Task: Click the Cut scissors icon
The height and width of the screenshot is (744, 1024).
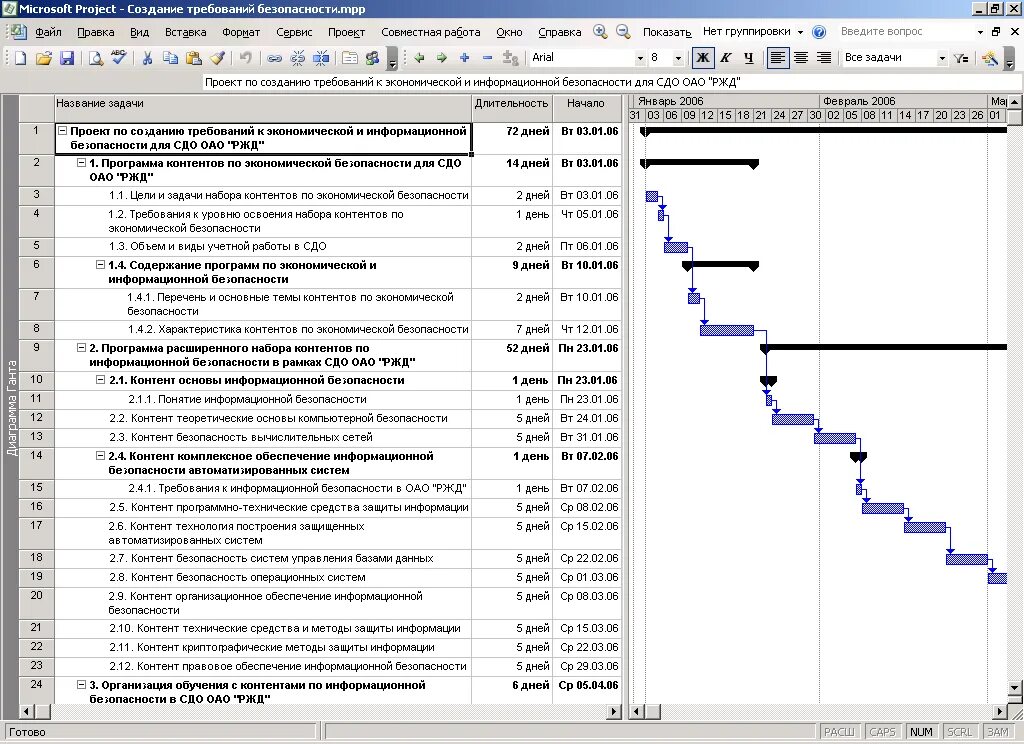Action: coord(148,58)
